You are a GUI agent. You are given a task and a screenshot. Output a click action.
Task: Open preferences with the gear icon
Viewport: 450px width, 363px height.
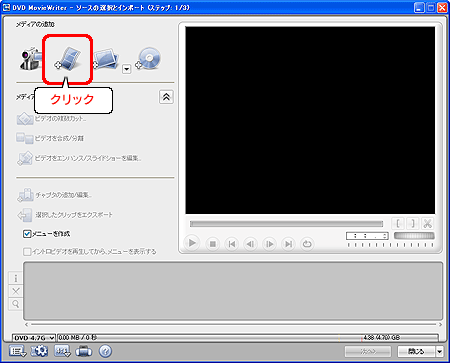point(39,351)
